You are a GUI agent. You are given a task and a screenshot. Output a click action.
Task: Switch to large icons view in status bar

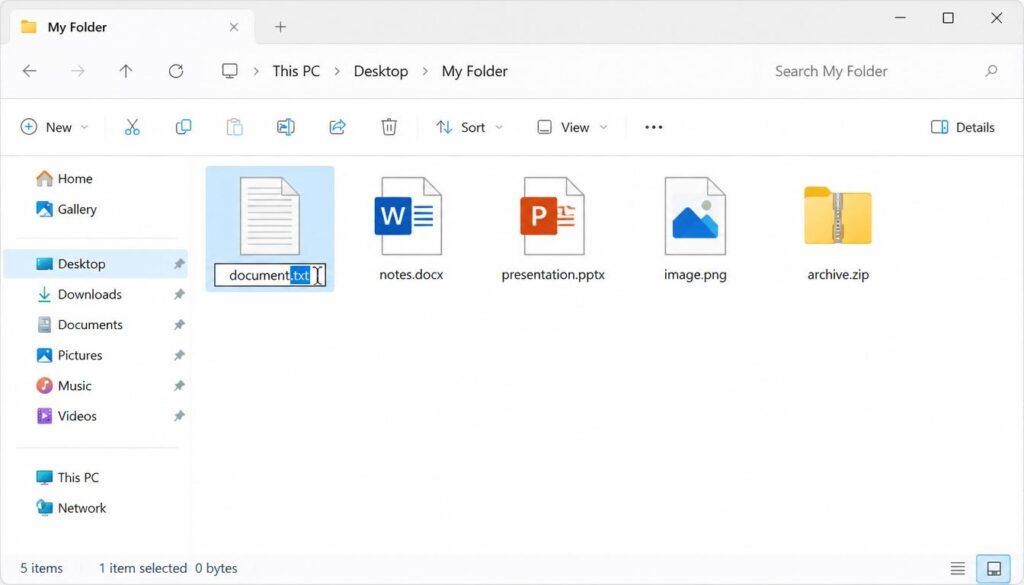tap(993, 569)
